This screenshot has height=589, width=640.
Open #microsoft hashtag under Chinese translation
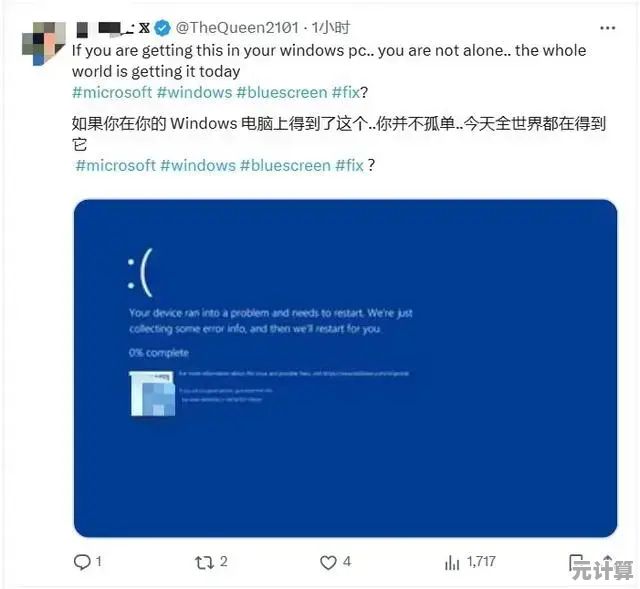[x=116, y=166]
